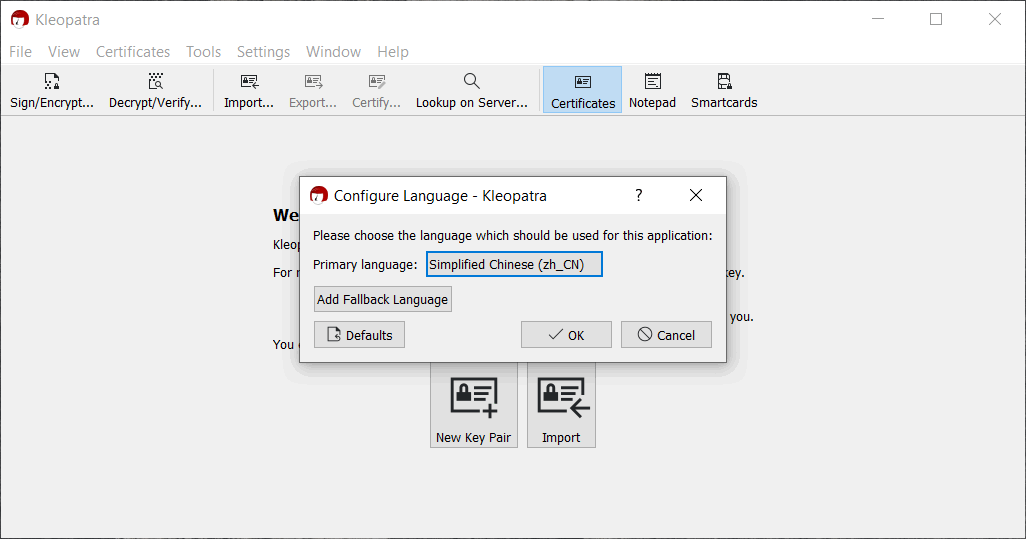Confirm language with OK button
The width and height of the screenshot is (1026, 539).
click(566, 335)
